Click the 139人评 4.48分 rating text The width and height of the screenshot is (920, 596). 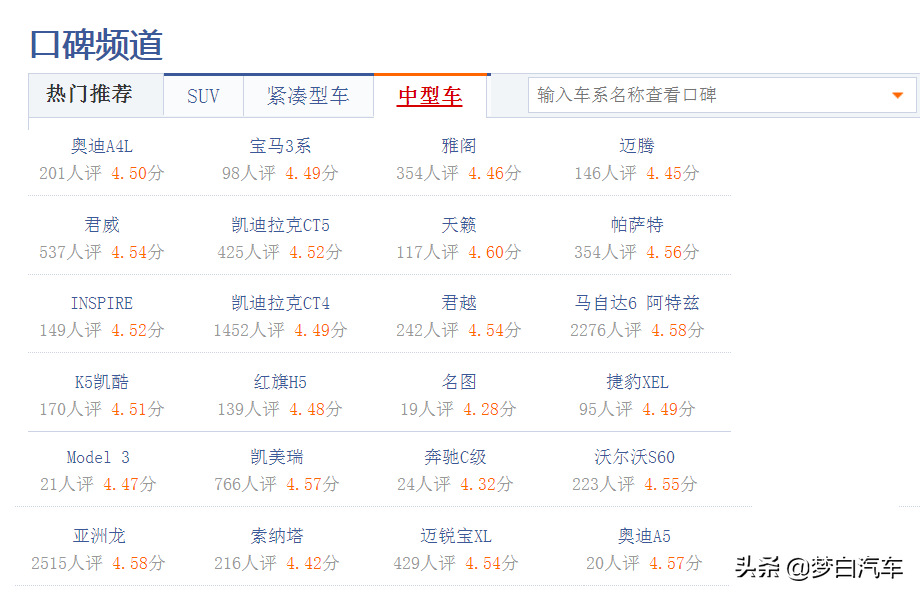click(x=280, y=409)
